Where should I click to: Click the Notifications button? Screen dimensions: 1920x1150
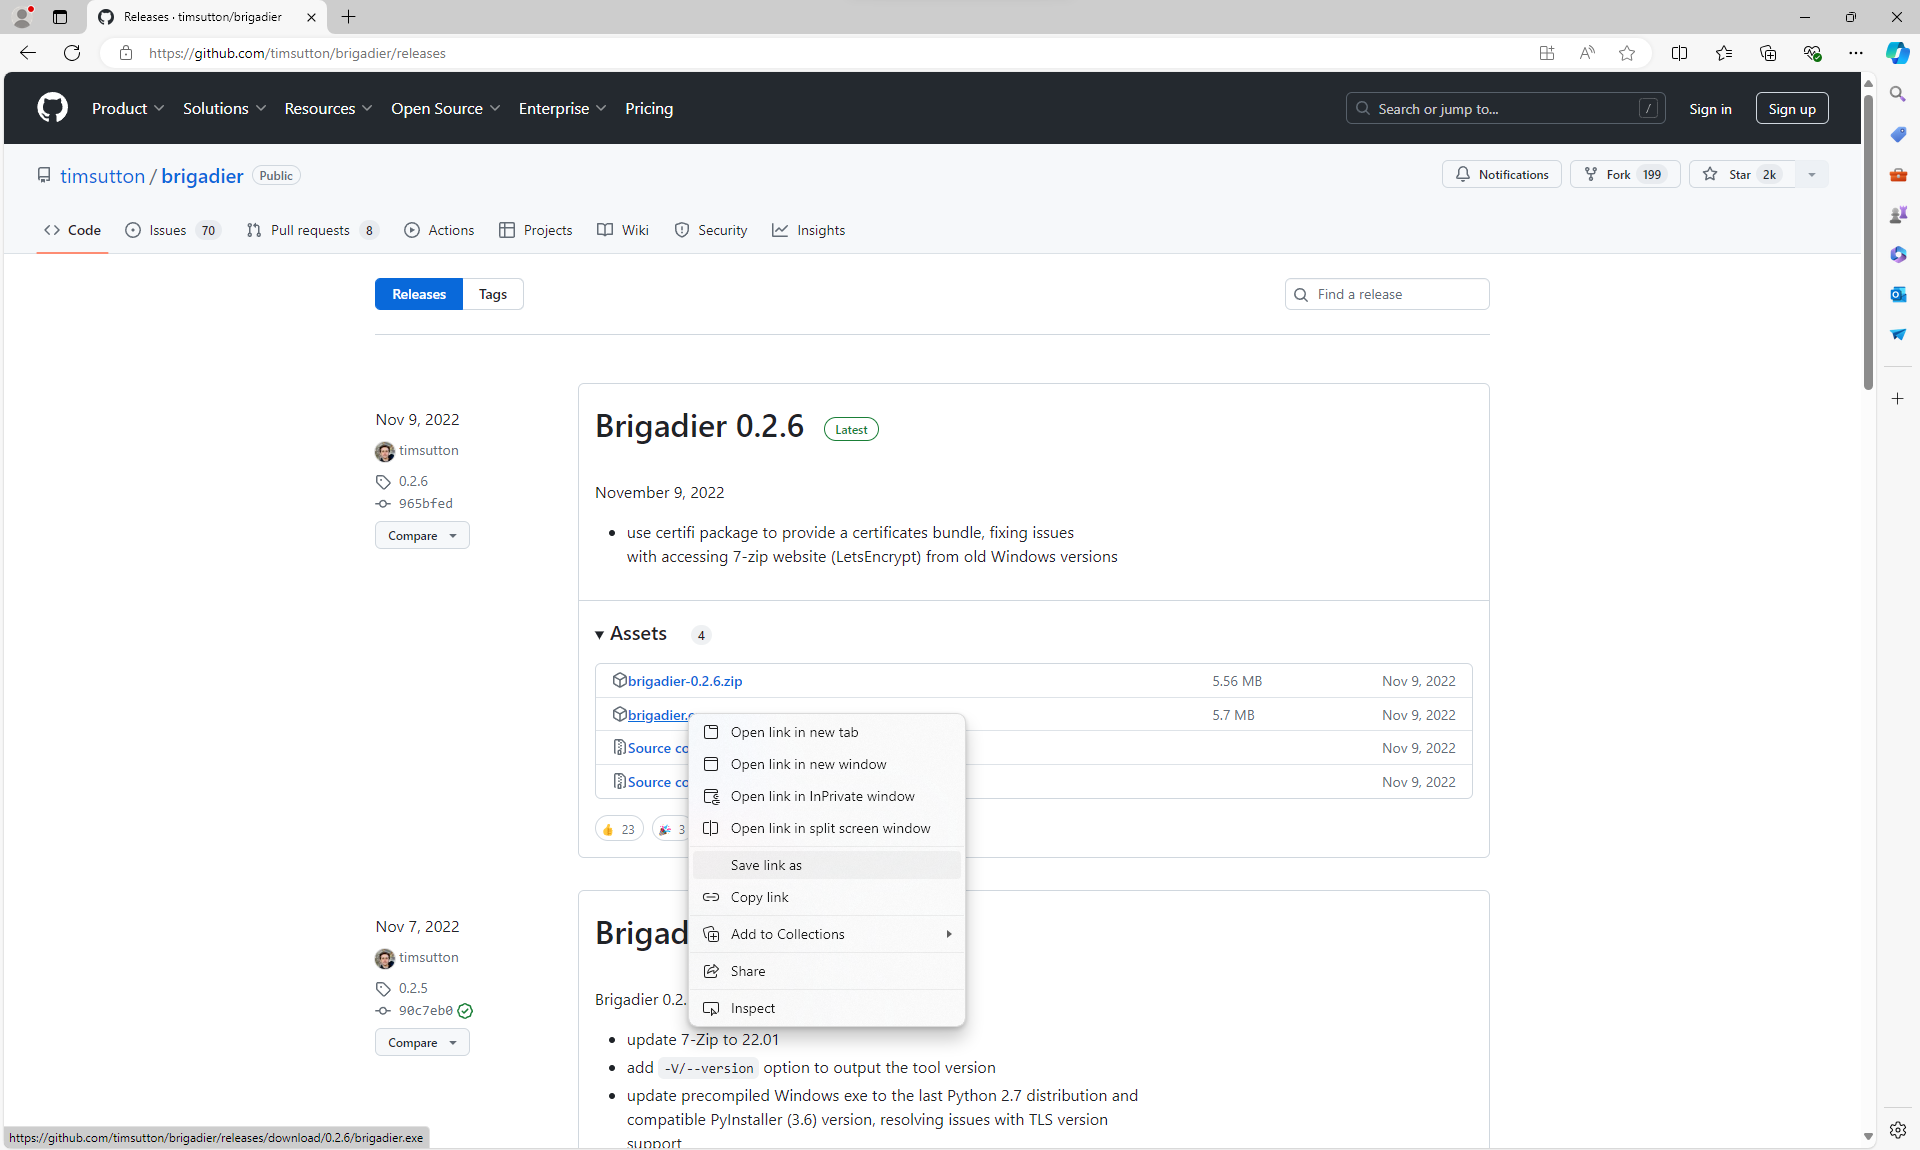click(x=1502, y=174)
